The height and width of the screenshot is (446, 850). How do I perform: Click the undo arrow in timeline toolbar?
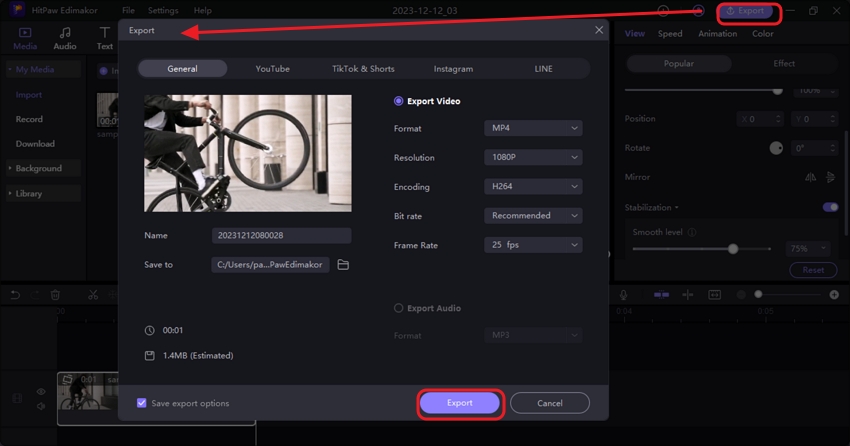coord(15,295)
